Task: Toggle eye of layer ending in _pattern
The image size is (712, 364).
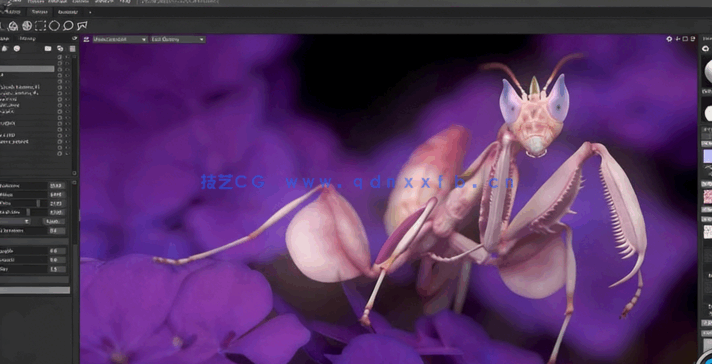Action: tap(68, 142)
